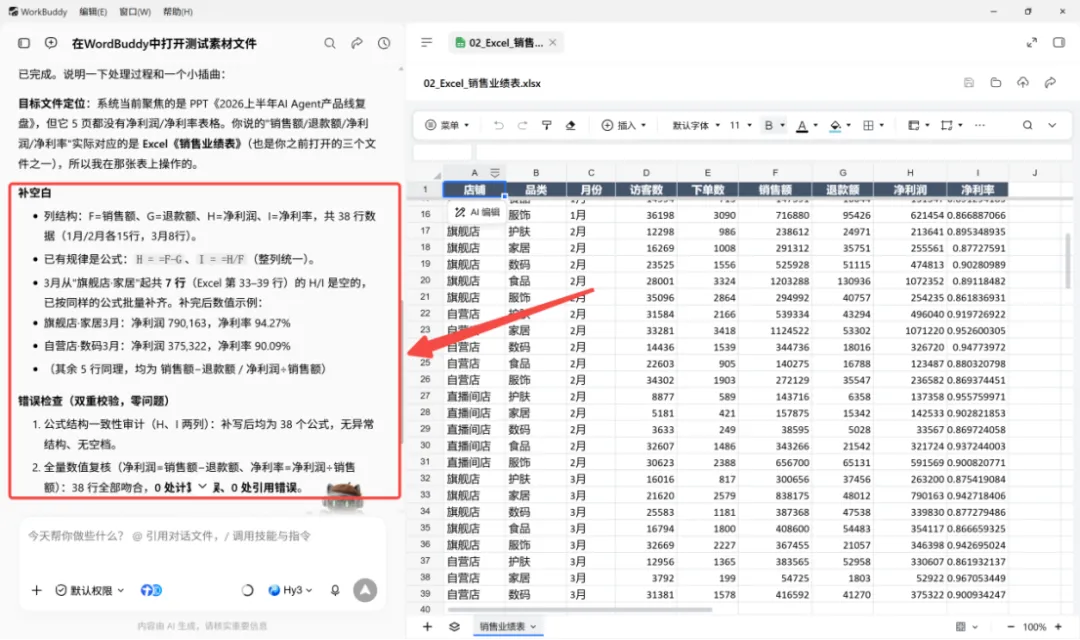Select column J header

(1035, 172)
